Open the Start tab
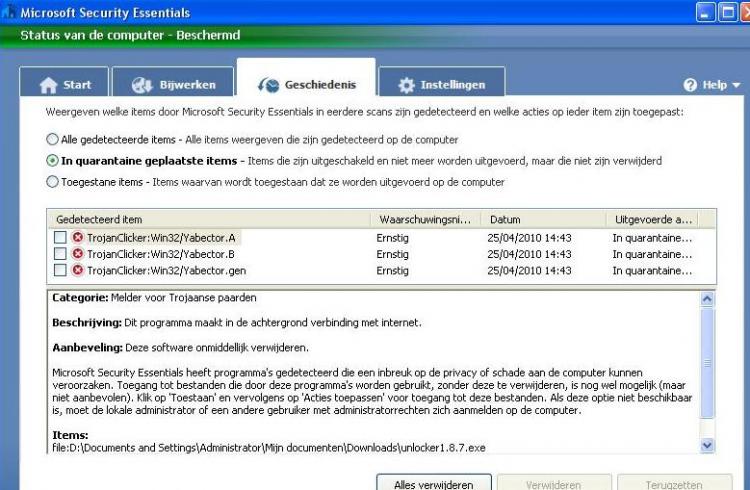 click(64, 84)
